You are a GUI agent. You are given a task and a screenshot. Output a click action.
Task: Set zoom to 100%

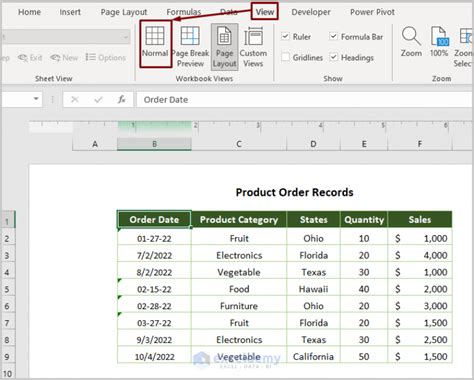click(x=439, y=42)
